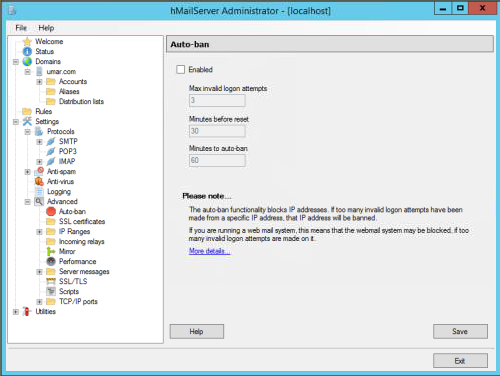Collapse the Advanced node
Screen dimensions: 500x376
tap(28, 202)
